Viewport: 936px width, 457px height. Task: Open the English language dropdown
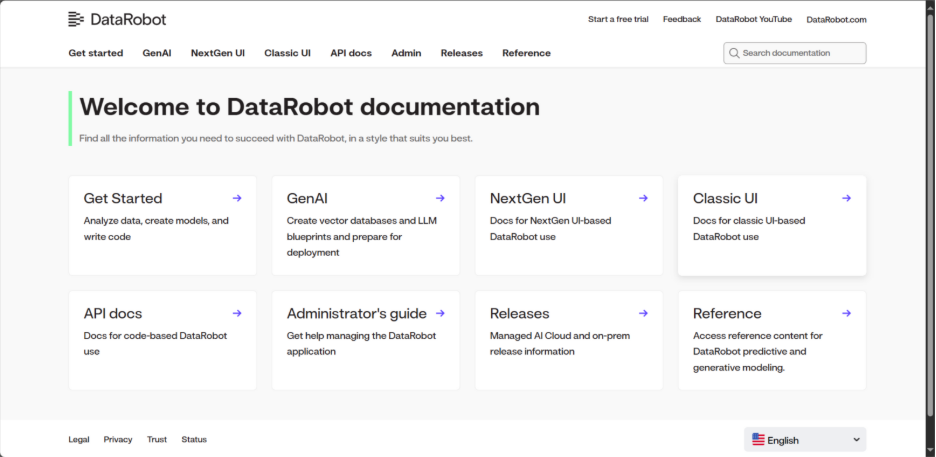pos(805,440)
